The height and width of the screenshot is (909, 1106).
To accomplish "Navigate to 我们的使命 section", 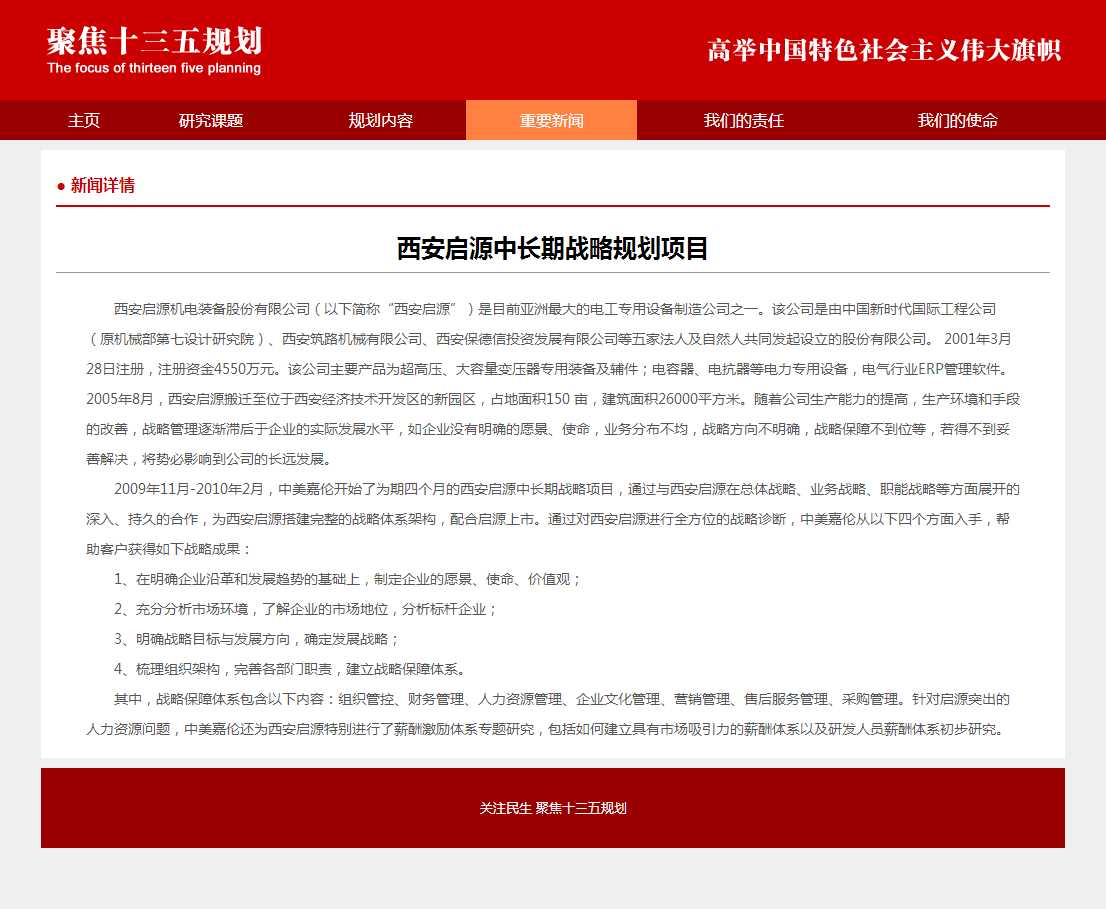I will point(957,121).
